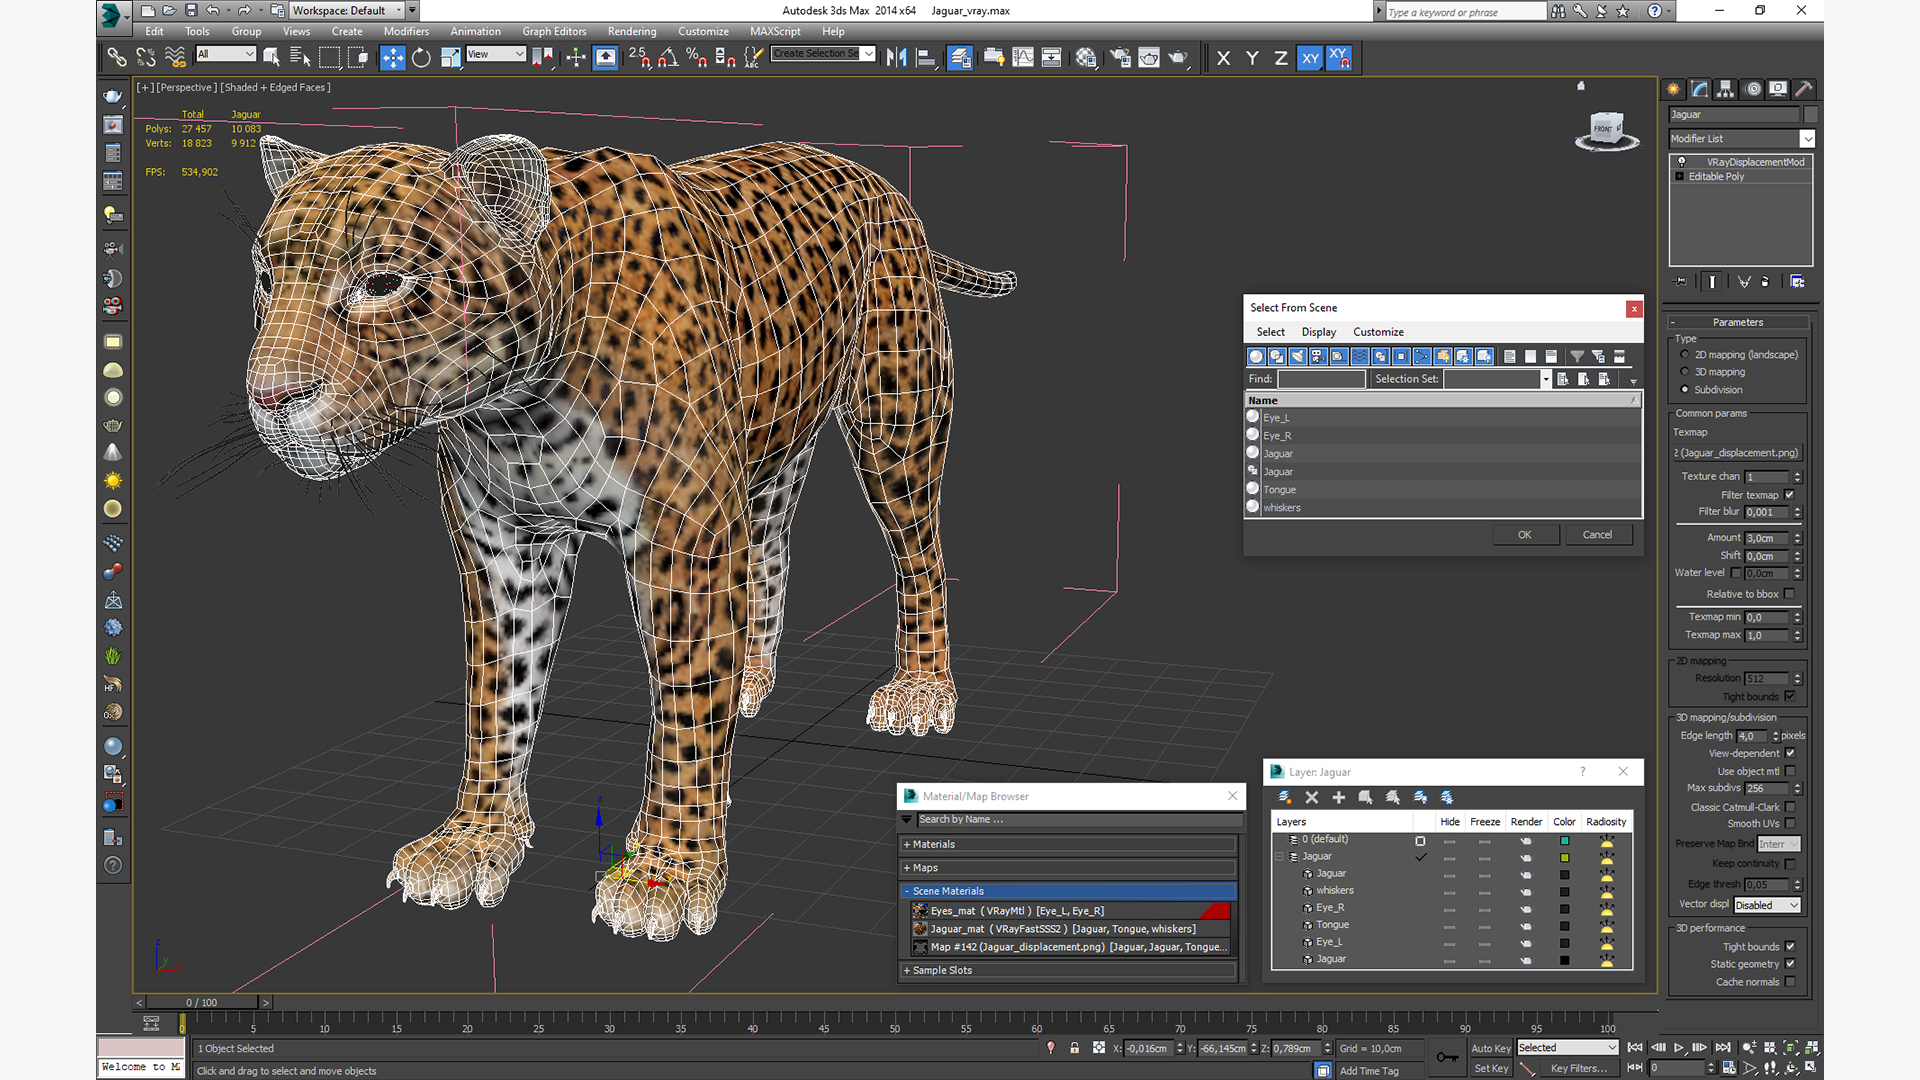This screenshot has height=1080, width=1920.
Task: Constrain to XY plane button
Action: click(1310, 58)
